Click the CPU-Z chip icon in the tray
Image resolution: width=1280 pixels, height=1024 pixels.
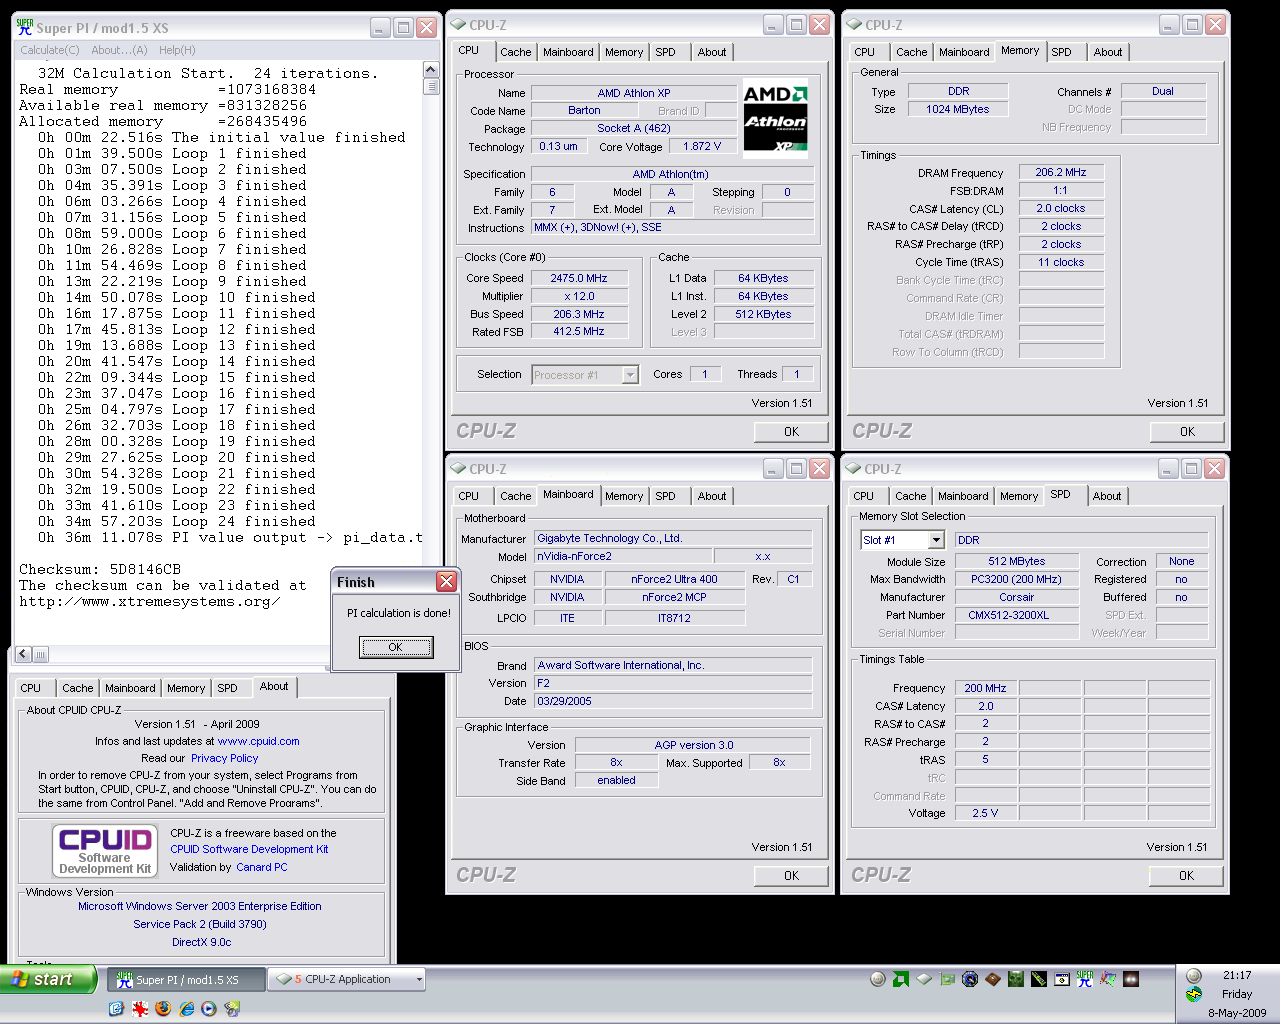pos(924,979)
